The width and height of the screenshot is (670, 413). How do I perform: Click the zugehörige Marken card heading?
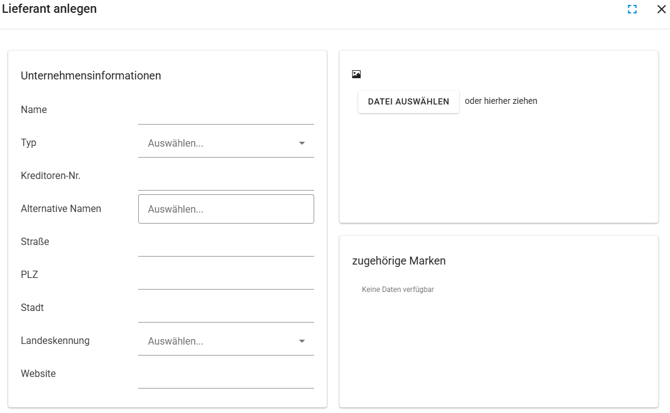(399, 261)
